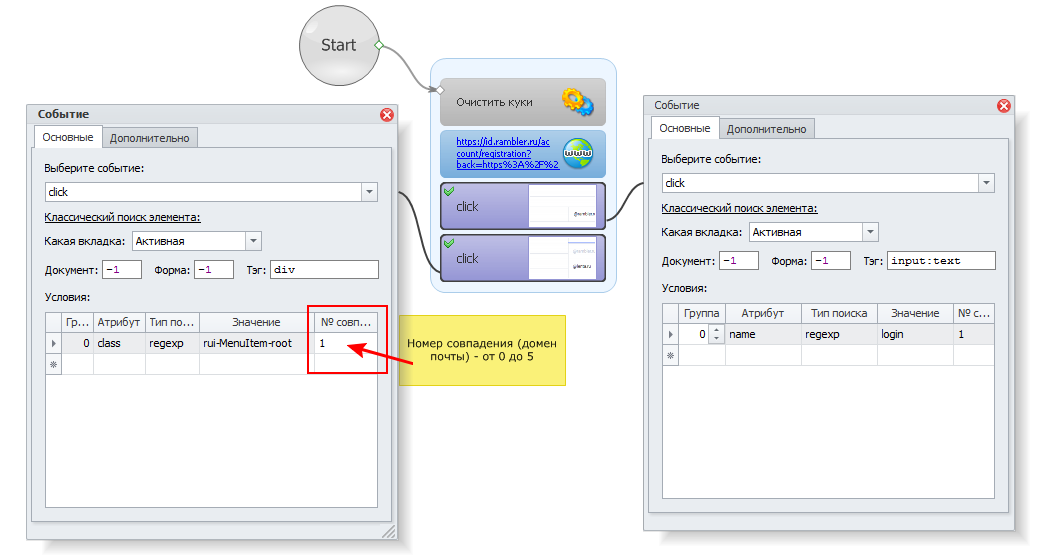The image size is (1037, 558).
Task: Close the right Событие dialog
Action: [1004, 105]
